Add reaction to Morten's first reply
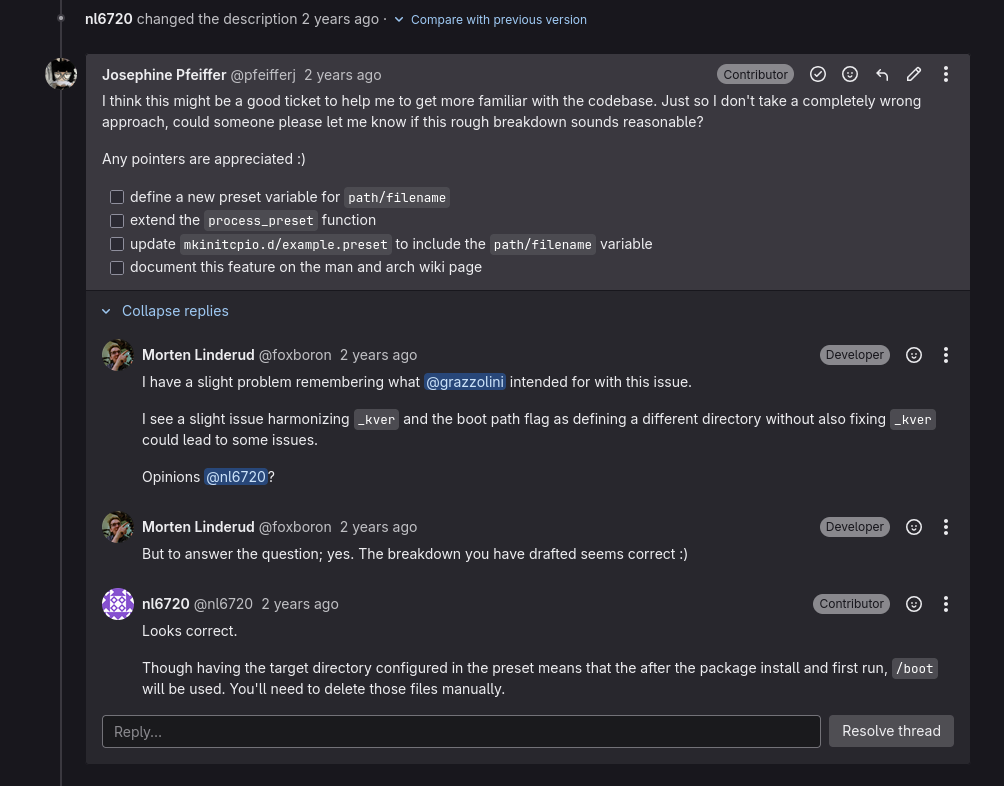This screenshot has height=786, width=1004. (x=914, y=355)
